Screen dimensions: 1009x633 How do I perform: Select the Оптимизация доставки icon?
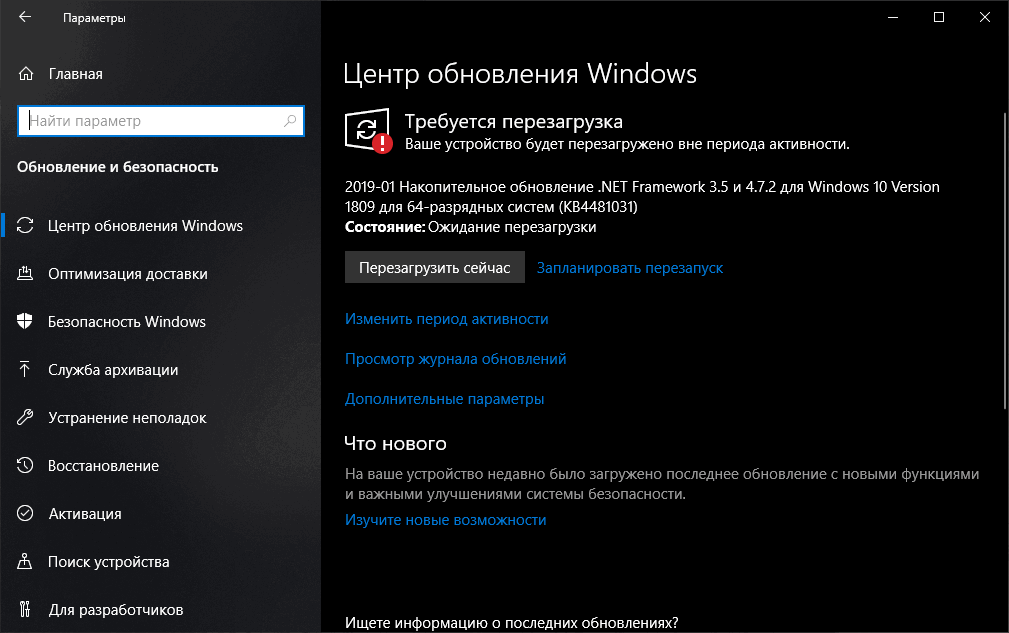click(x=27, y=274)
